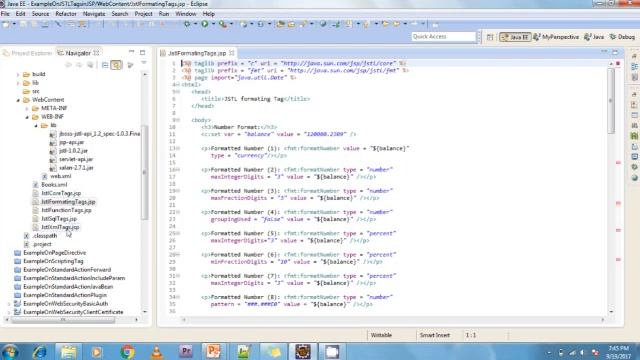640x360 pixels.
Task: Click the Windows Start button
Action: (10, 351)
